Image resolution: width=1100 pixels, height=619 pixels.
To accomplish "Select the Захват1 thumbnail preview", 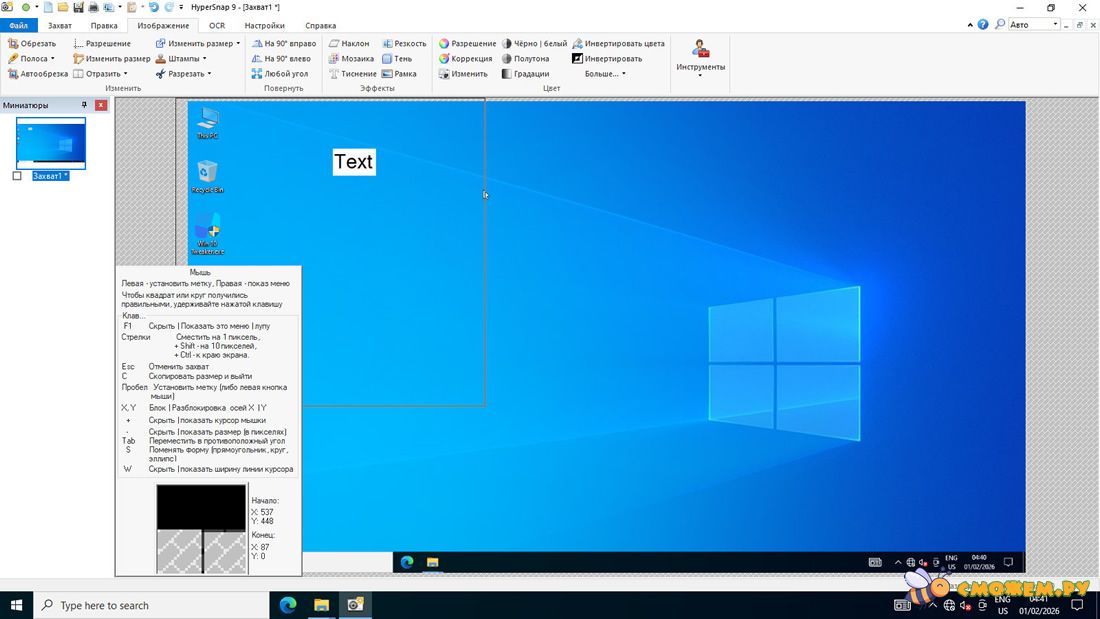I will pos(51,143).
